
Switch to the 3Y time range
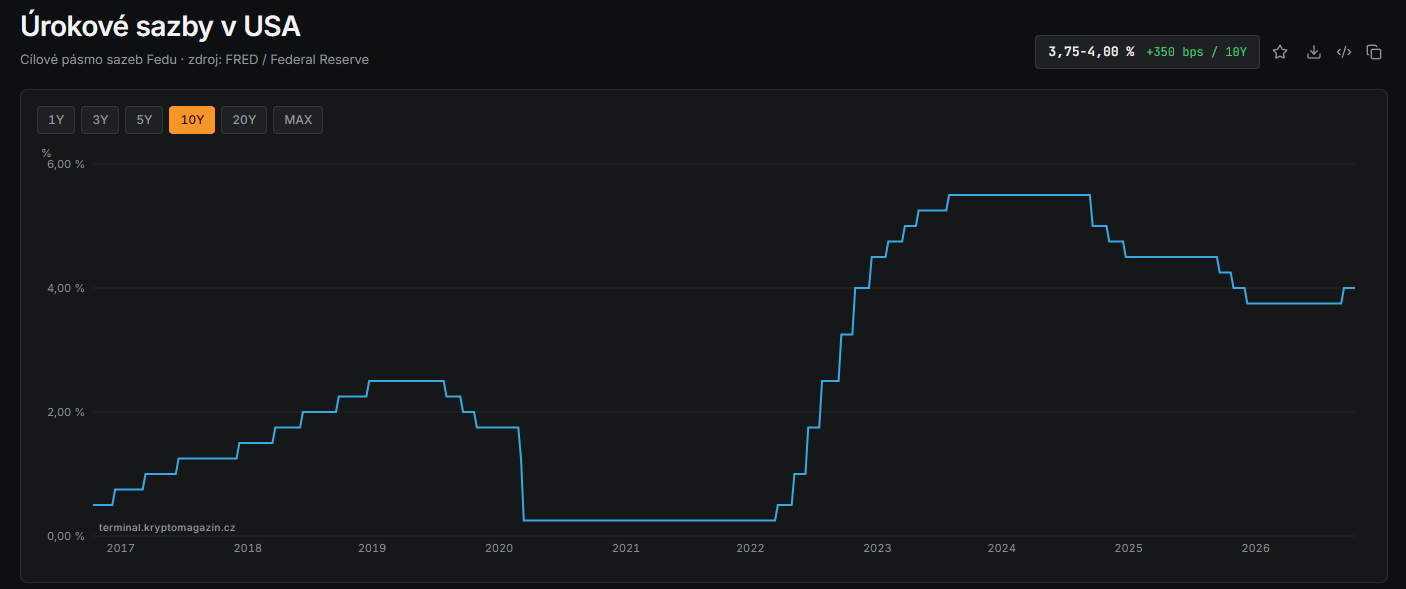click(100, 120)
